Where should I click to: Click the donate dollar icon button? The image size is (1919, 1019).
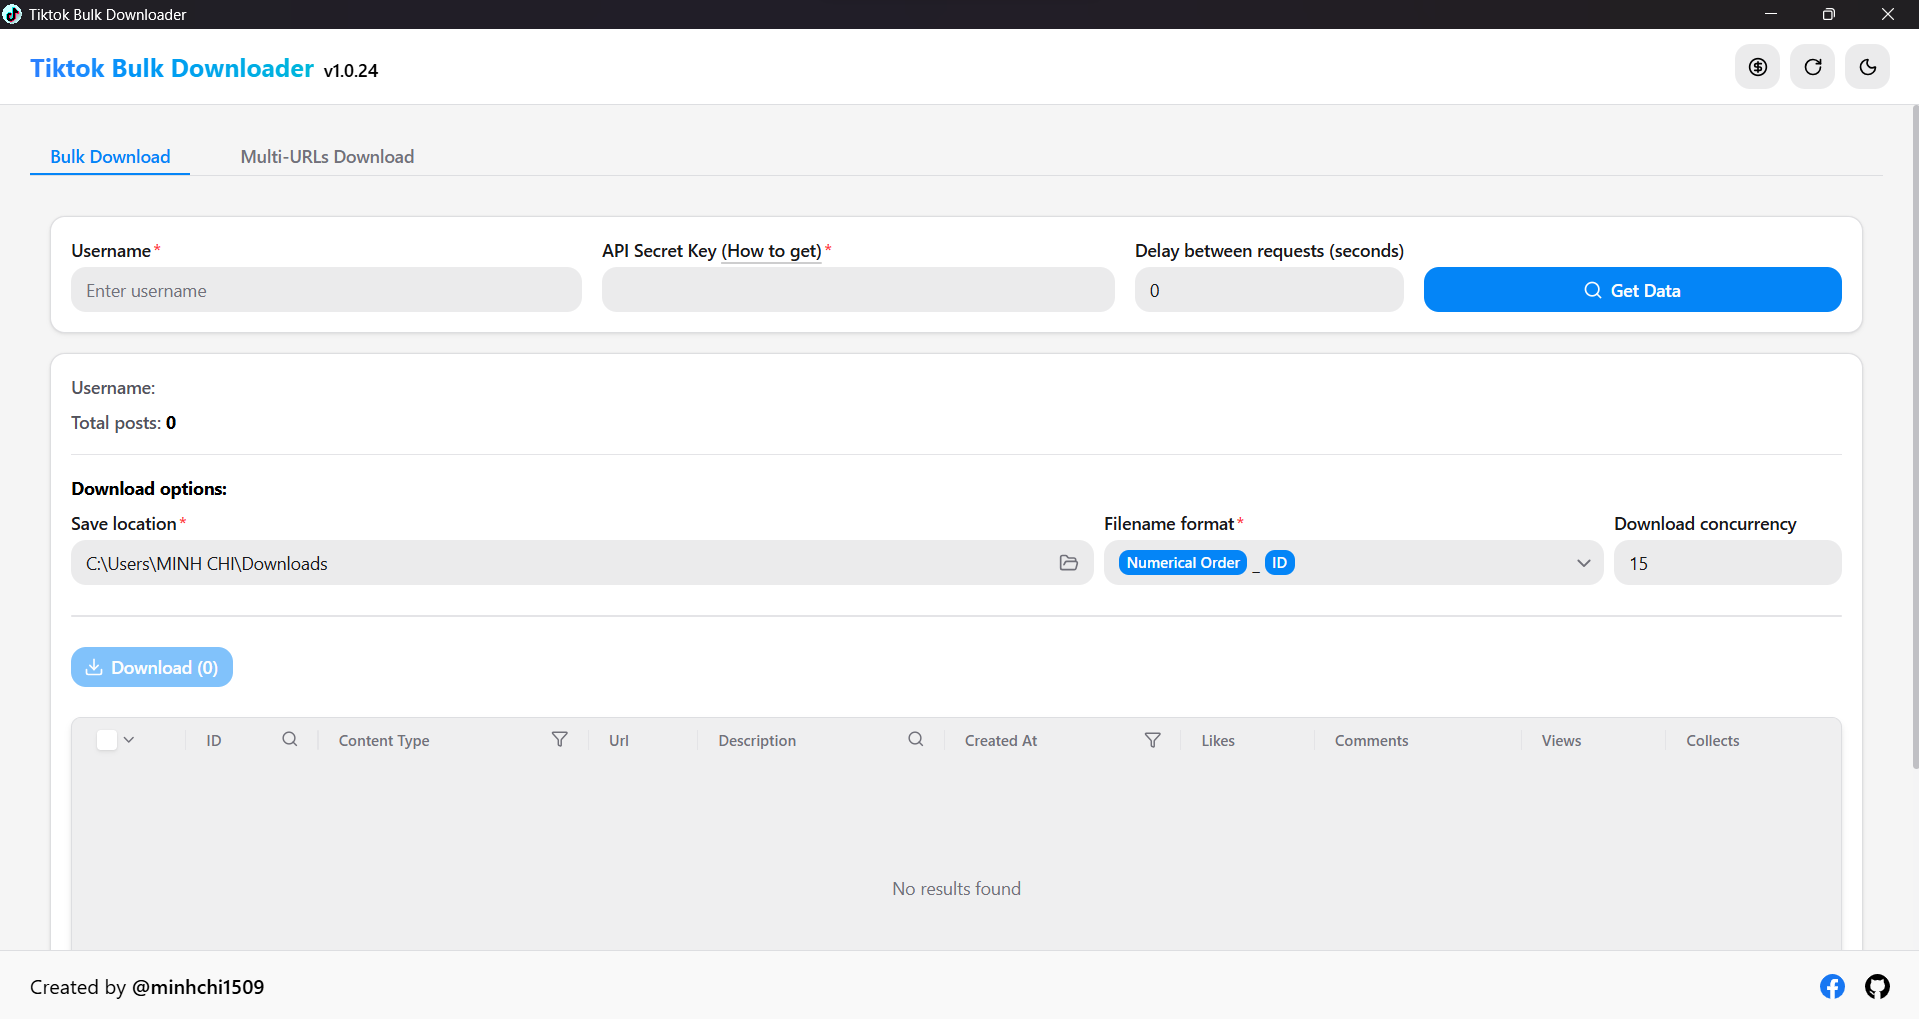[1757, 67]
